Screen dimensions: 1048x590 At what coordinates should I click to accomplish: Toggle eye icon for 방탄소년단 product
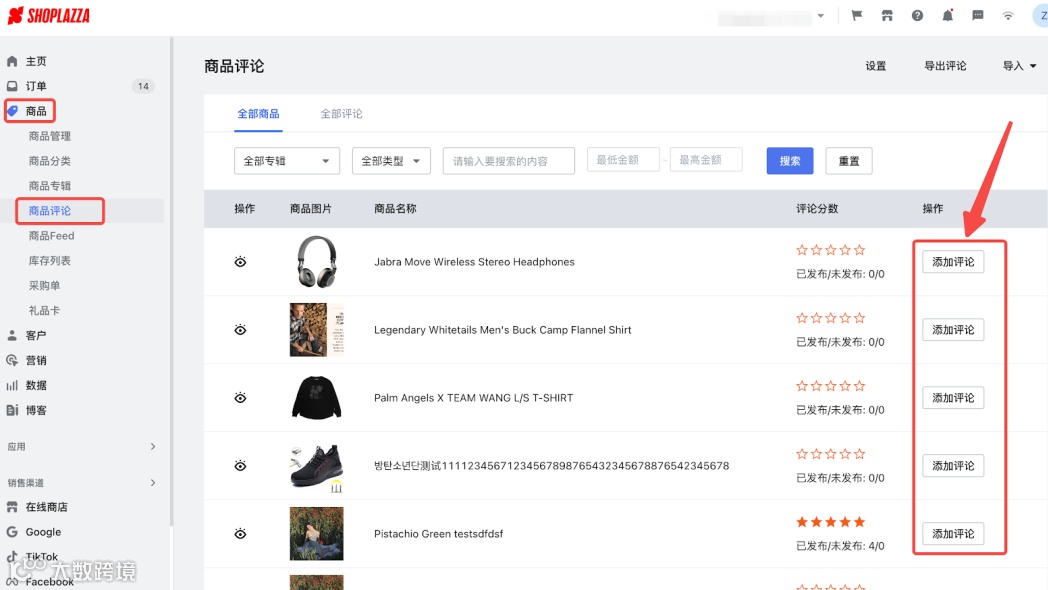(x=241, y=466)
